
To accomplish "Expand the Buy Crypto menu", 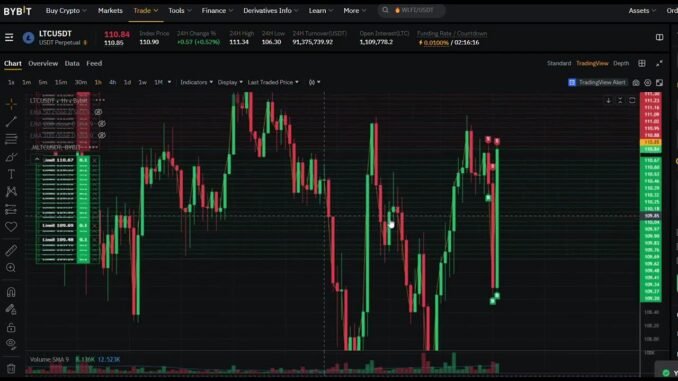I will pos(66,10).
